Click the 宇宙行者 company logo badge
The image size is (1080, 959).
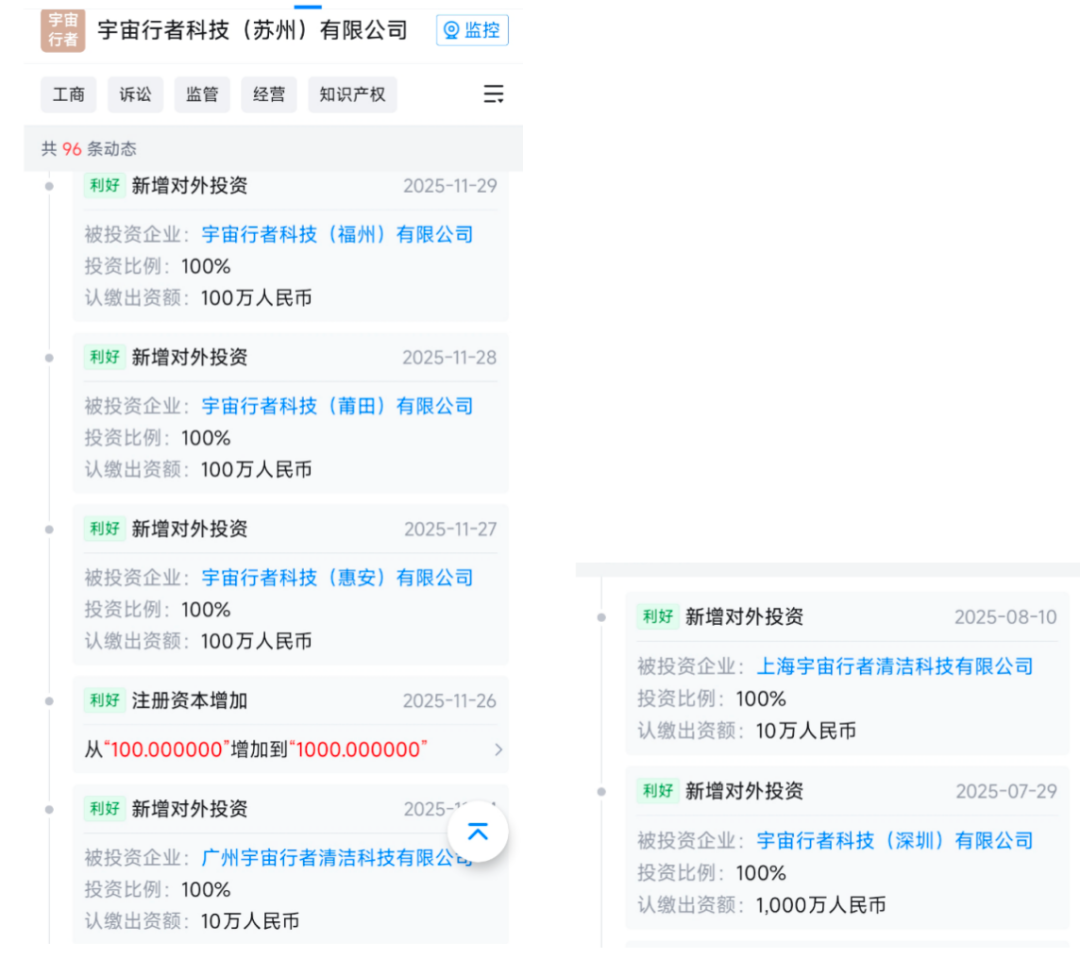coord(63,31)
